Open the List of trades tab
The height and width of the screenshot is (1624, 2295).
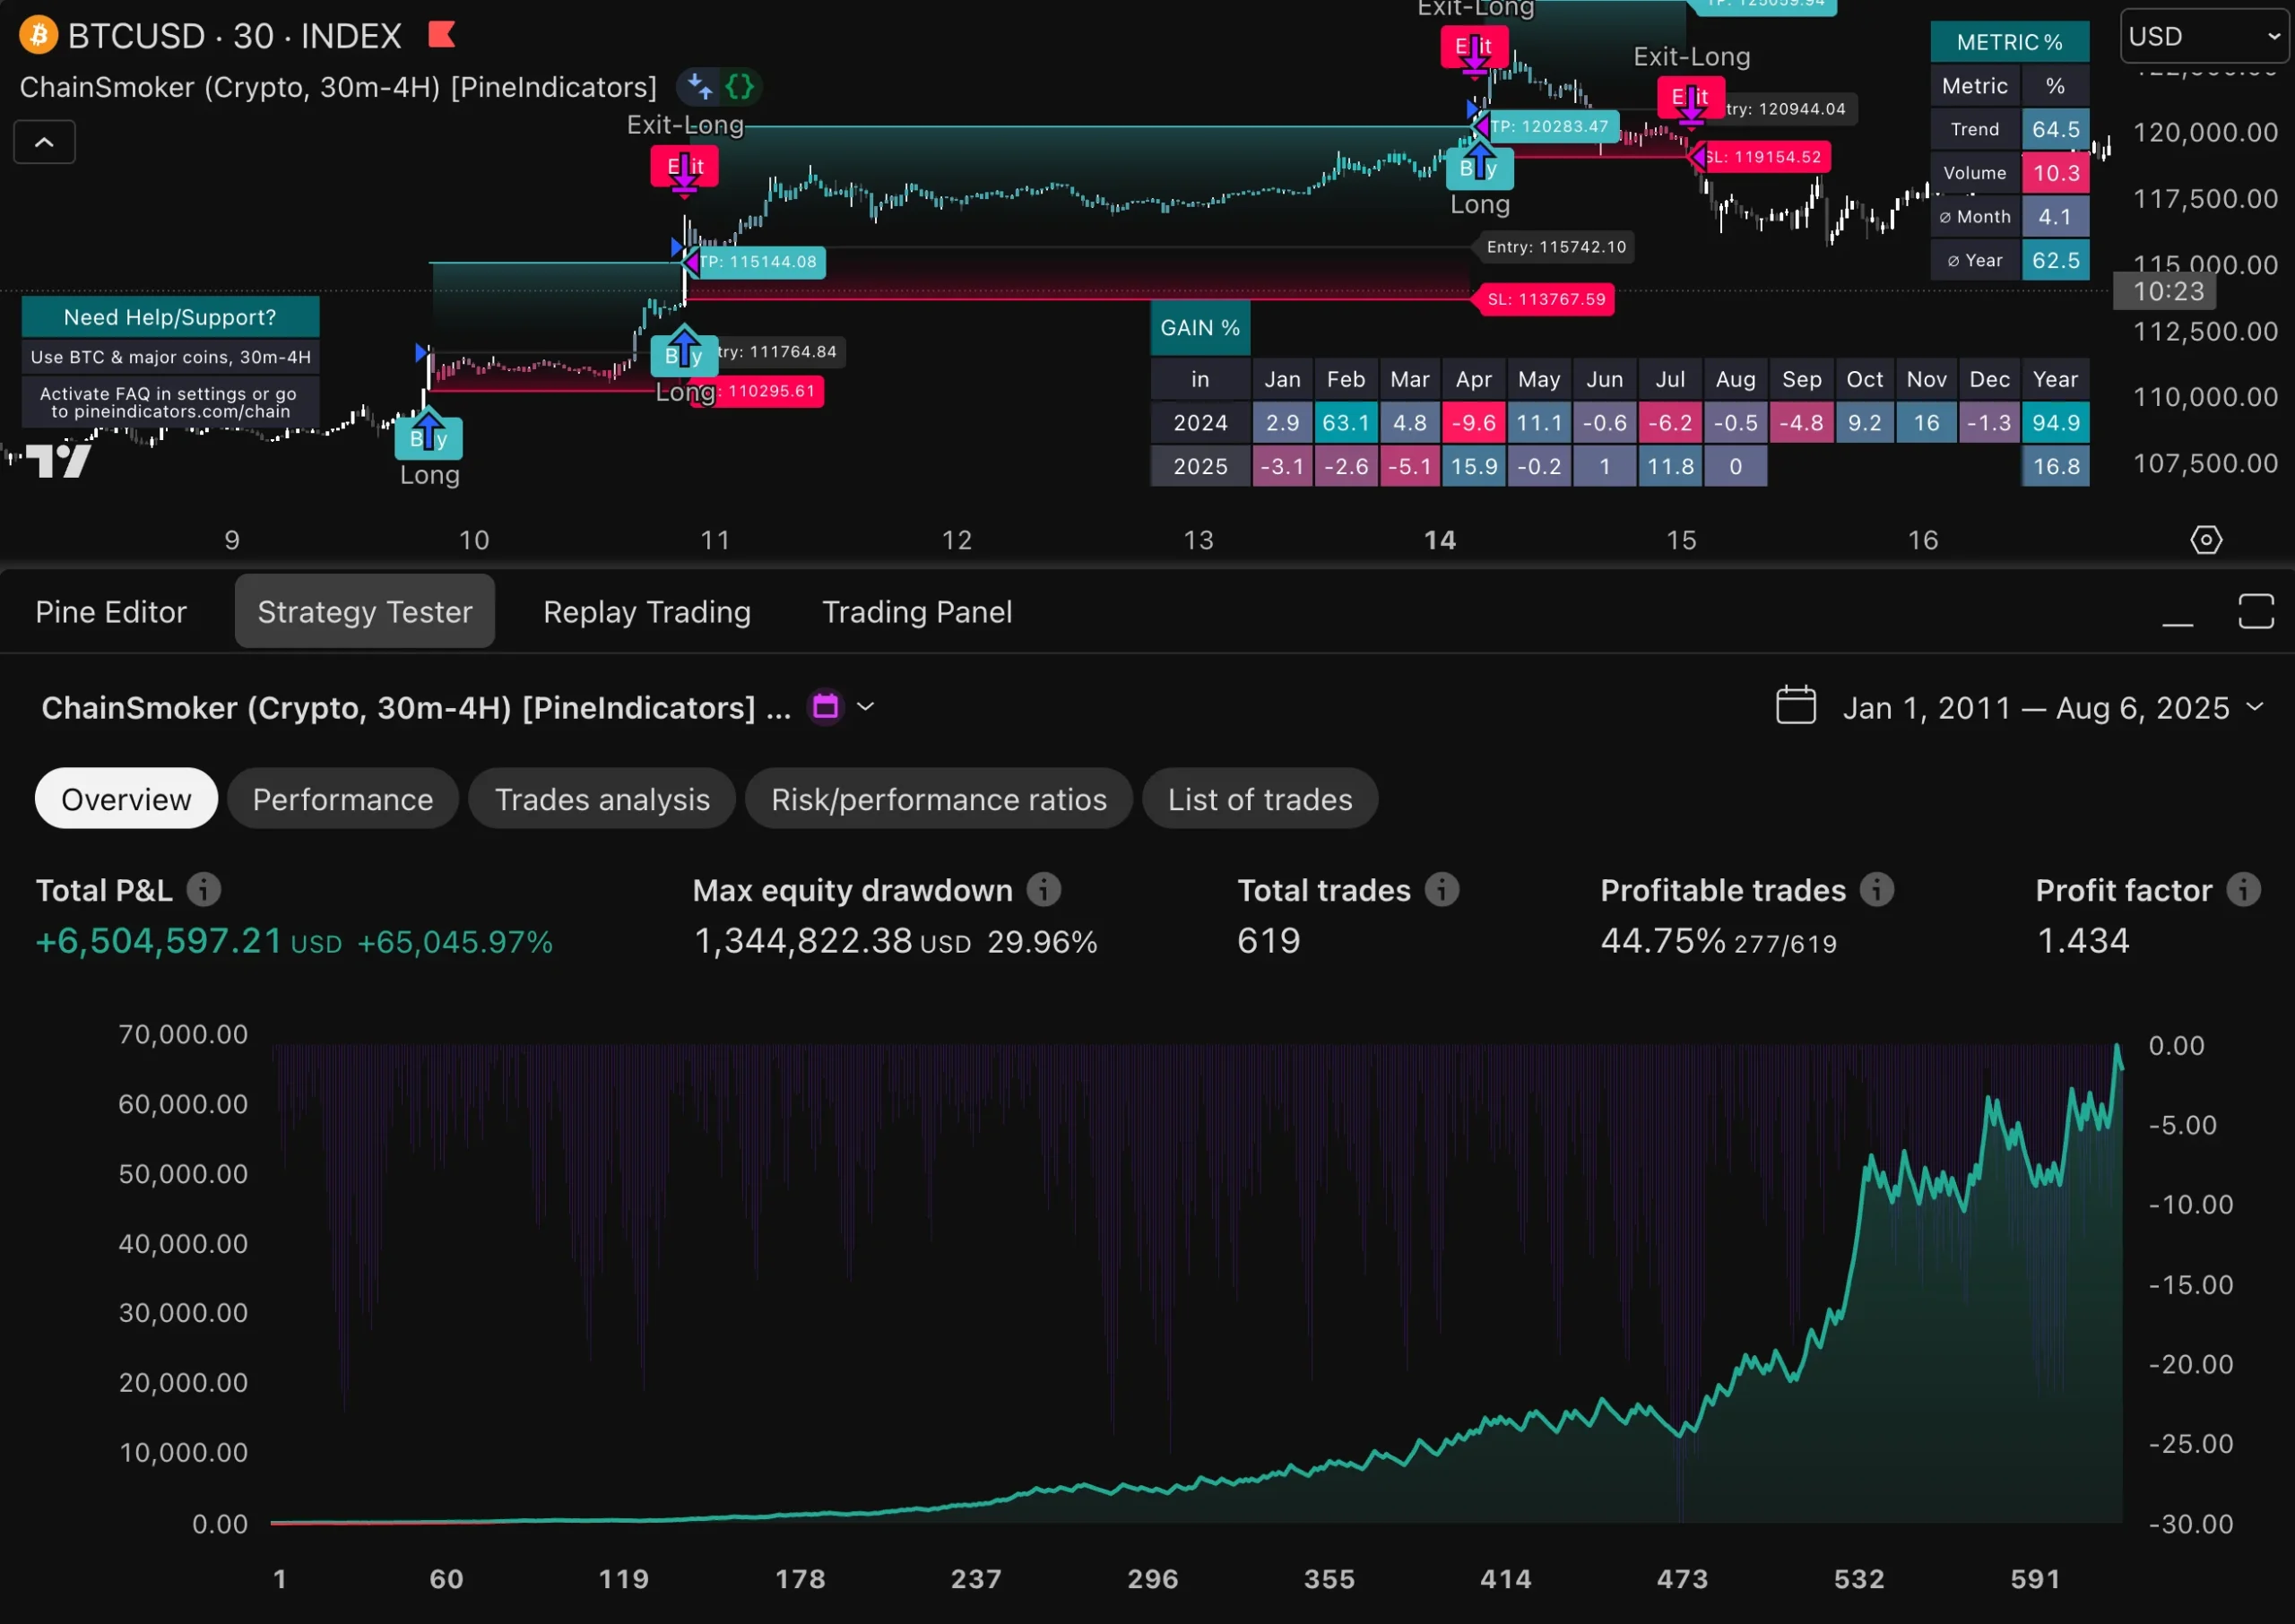point(1260,799)
